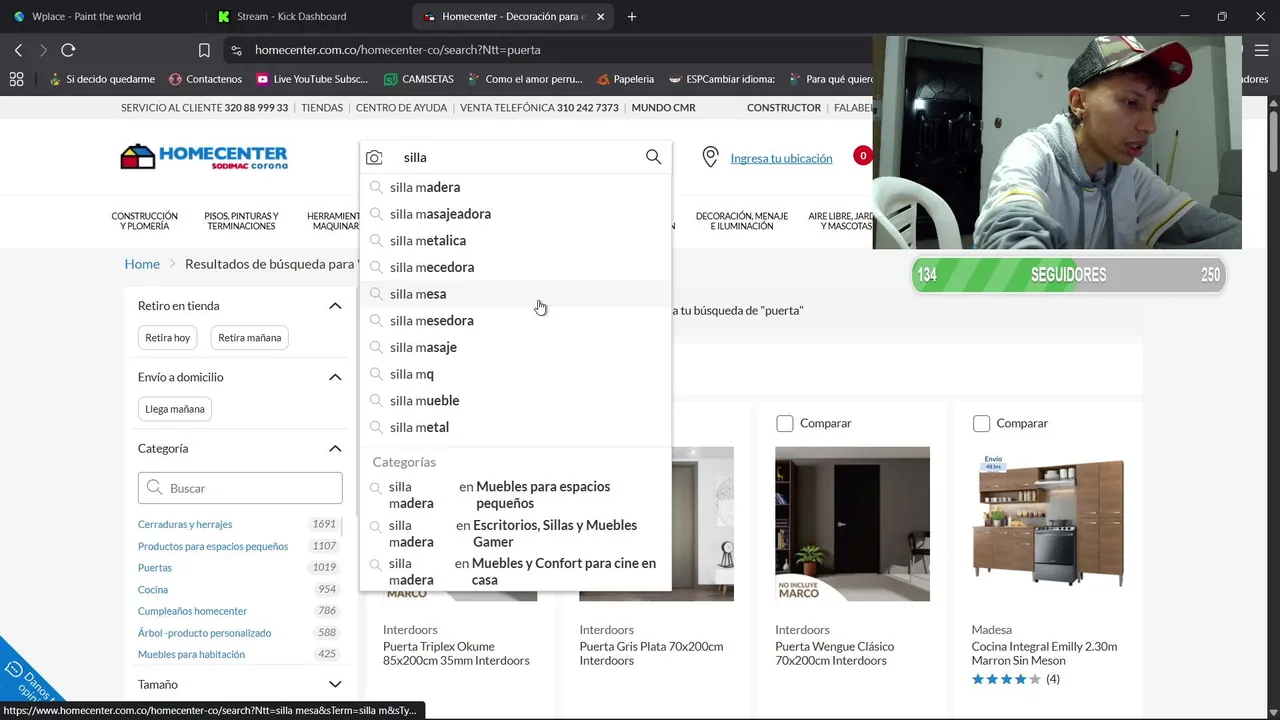Click the magnifier icon beside silla madera suggestion
The height and width of the screenshot is (720, 1280).
pyautogui.click(x=376, y=187)
